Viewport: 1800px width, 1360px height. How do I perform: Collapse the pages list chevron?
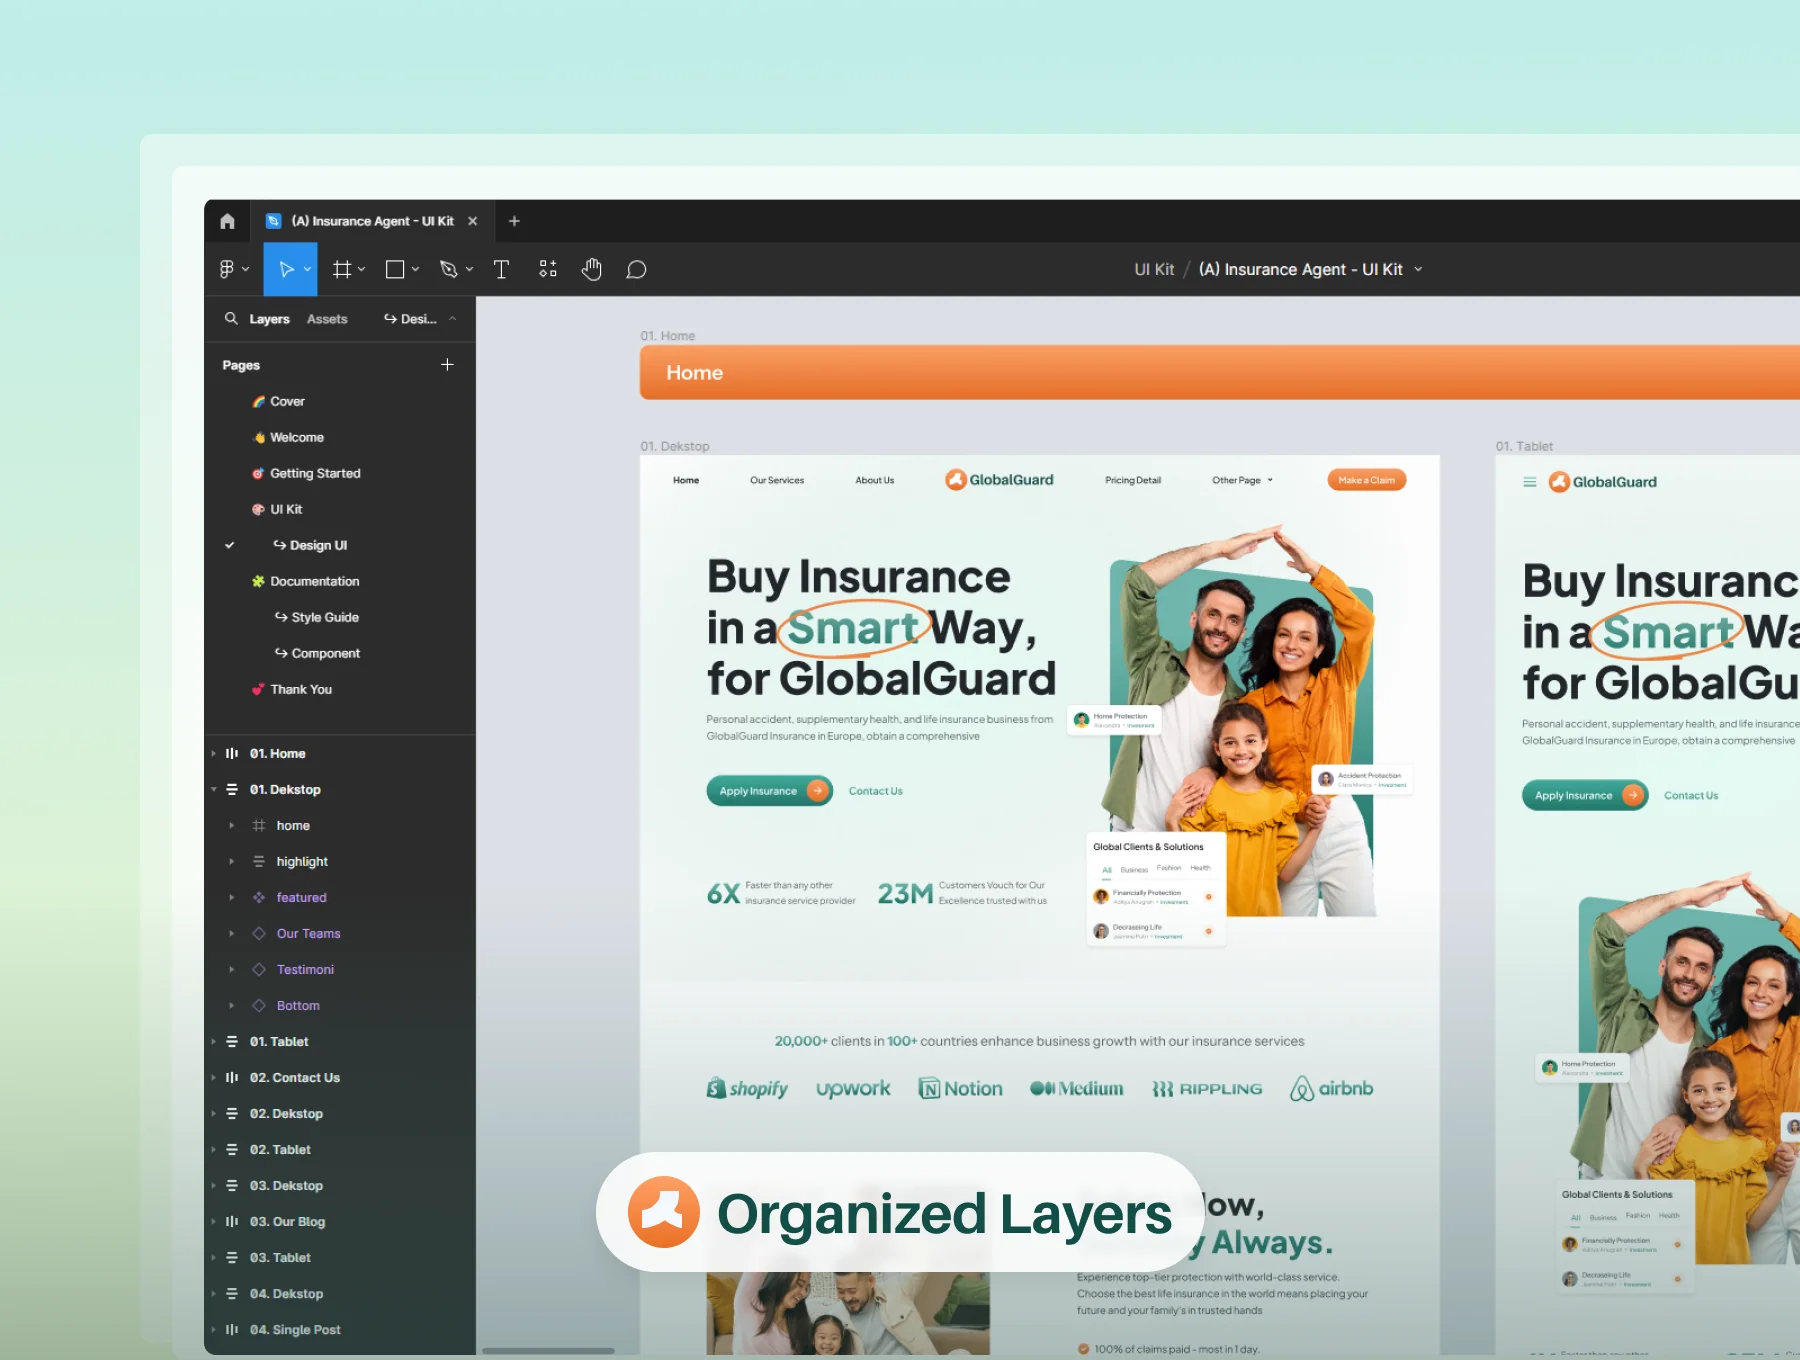click(452, 318)
